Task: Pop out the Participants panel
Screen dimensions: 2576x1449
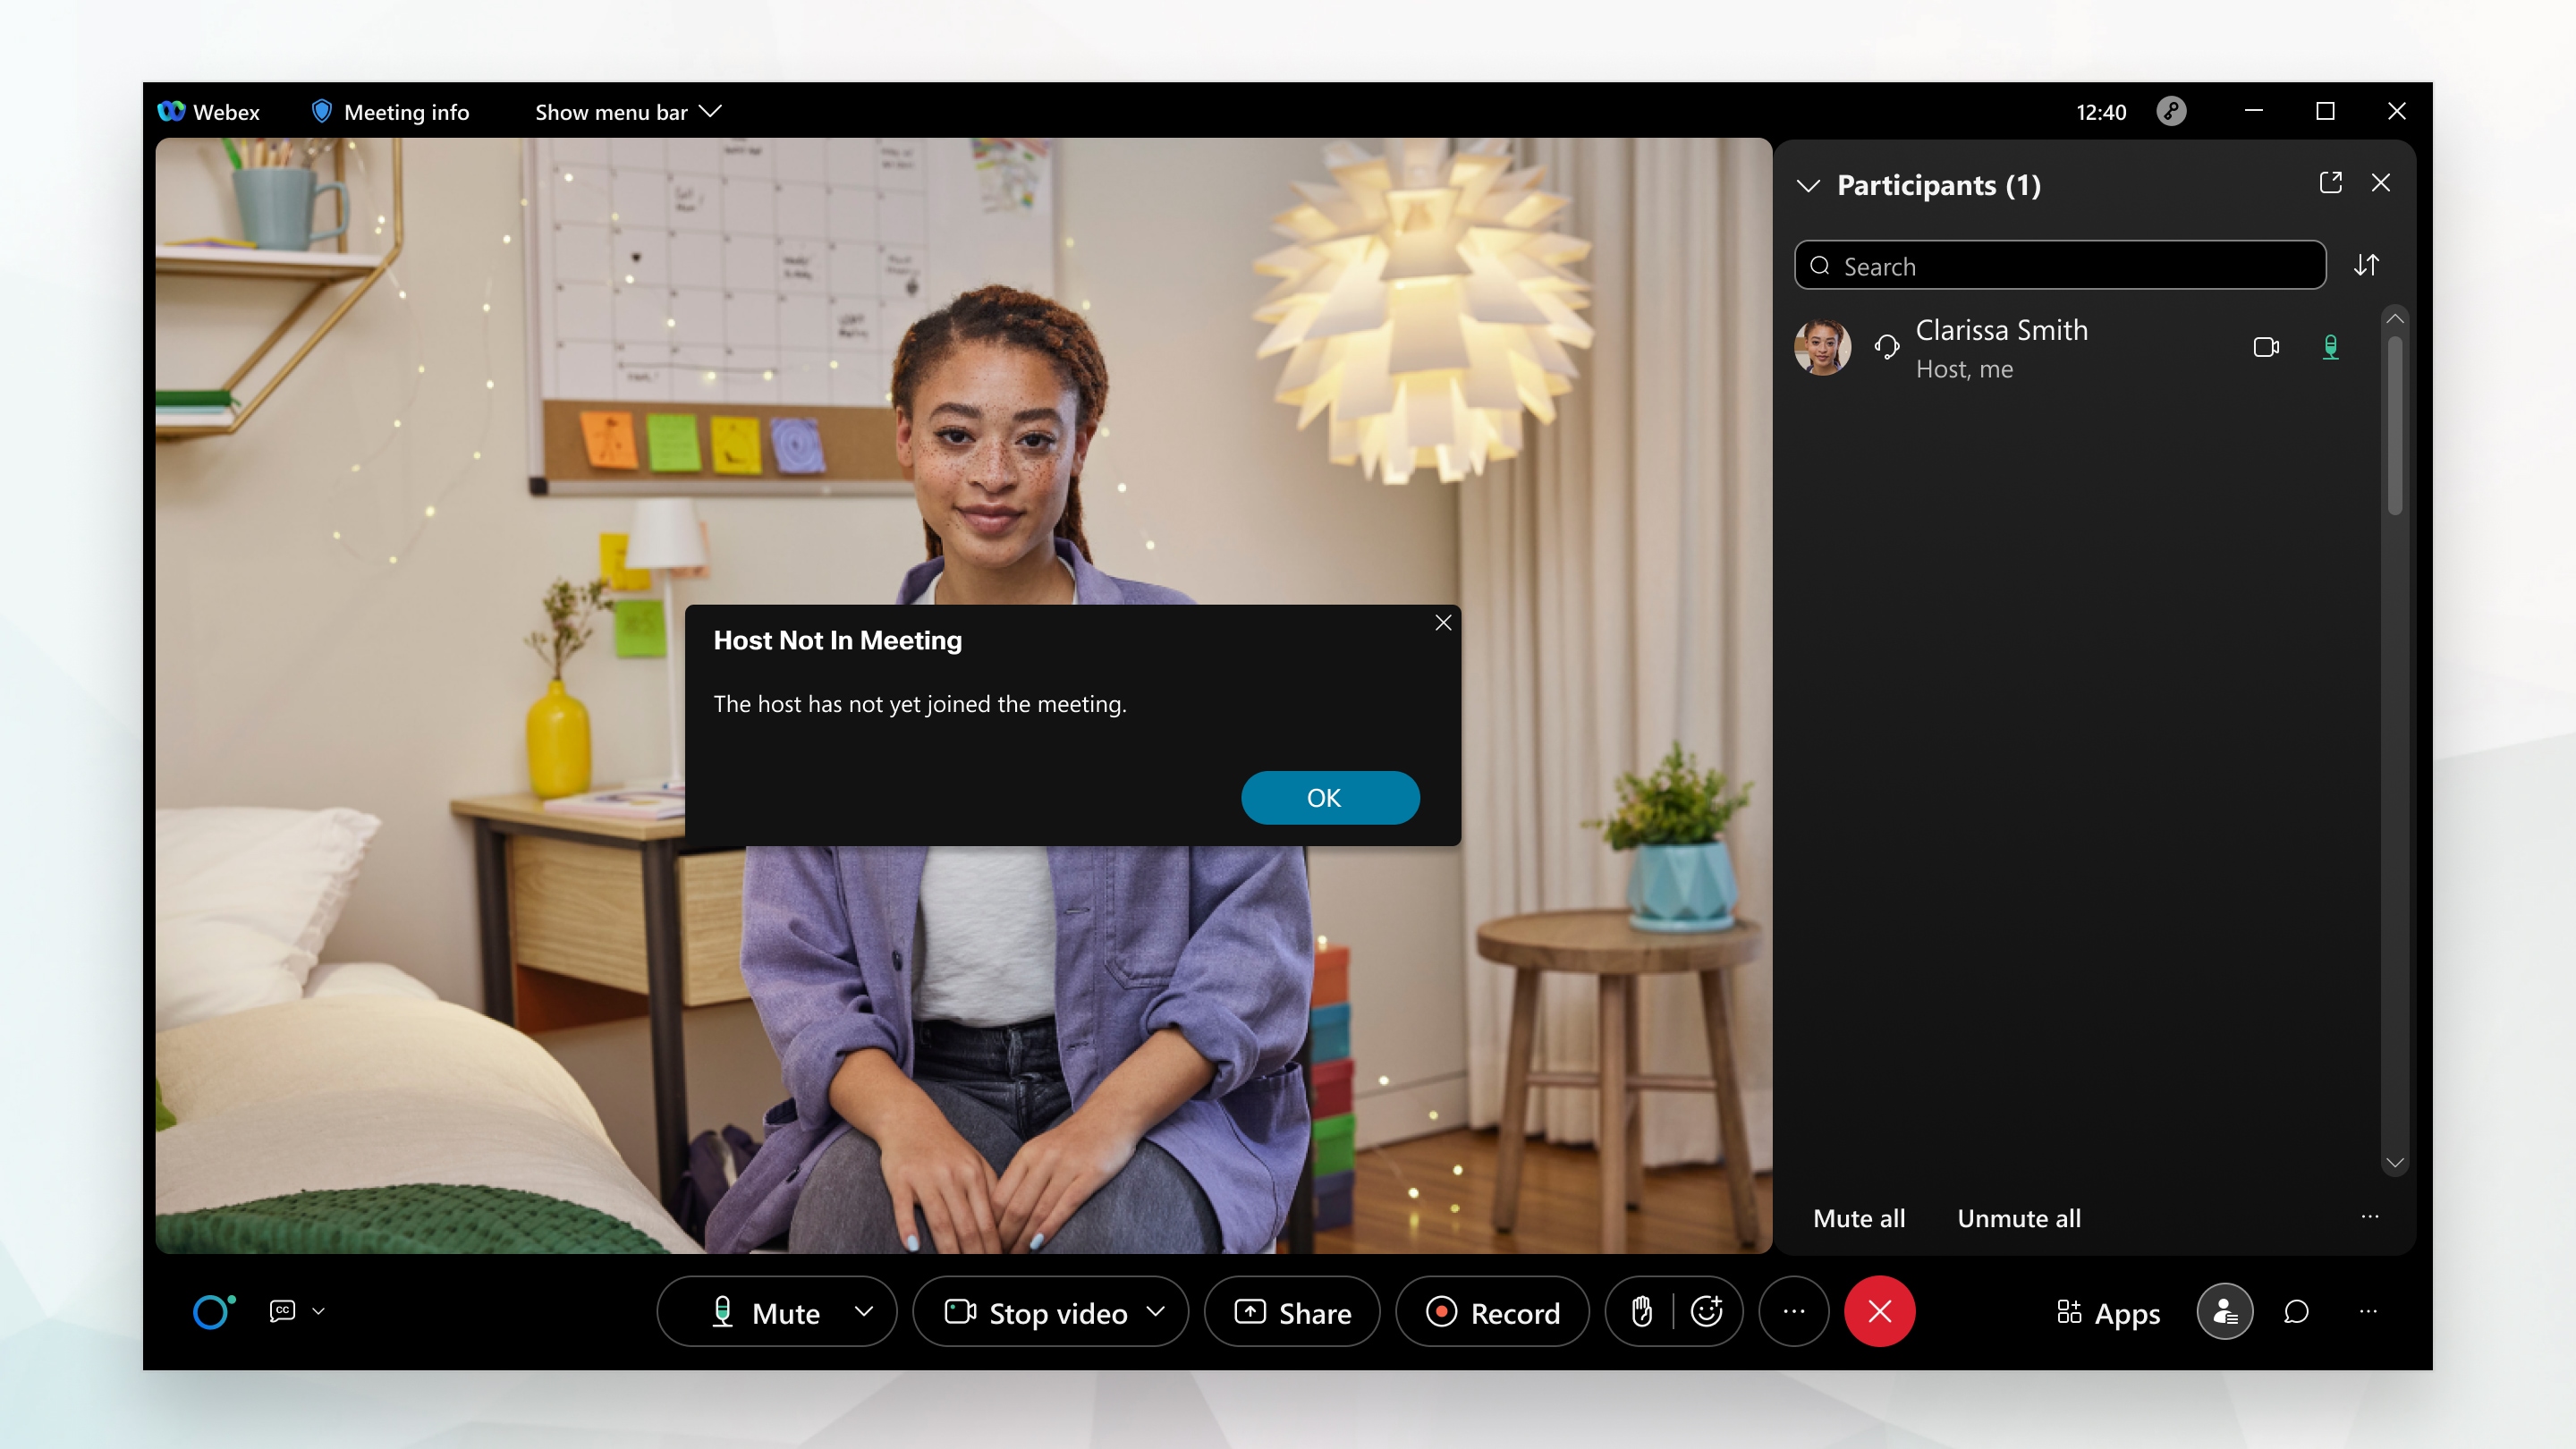Action: tap(2330, 183)
